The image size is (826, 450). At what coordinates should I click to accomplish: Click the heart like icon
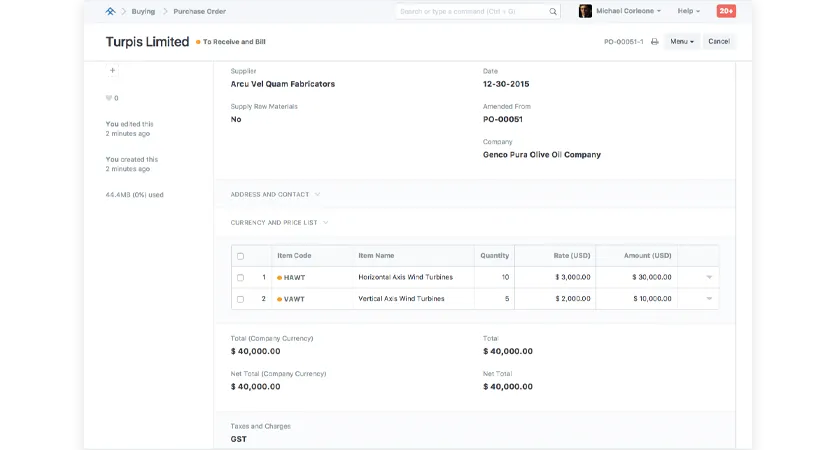click(109, 98)
